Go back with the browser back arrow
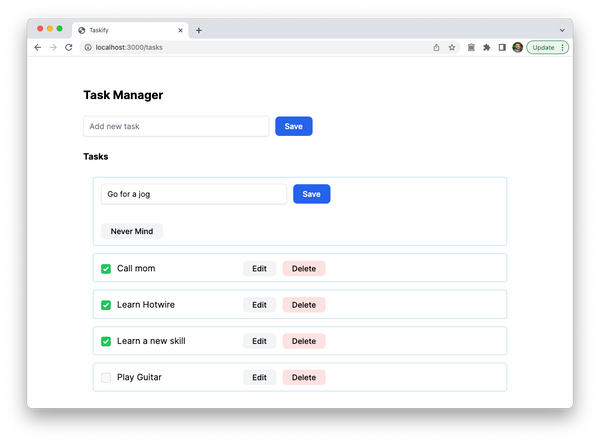Image resolution: width=600 pixels, height=444 pixels. pyautogui.click(x=38, y=47)
